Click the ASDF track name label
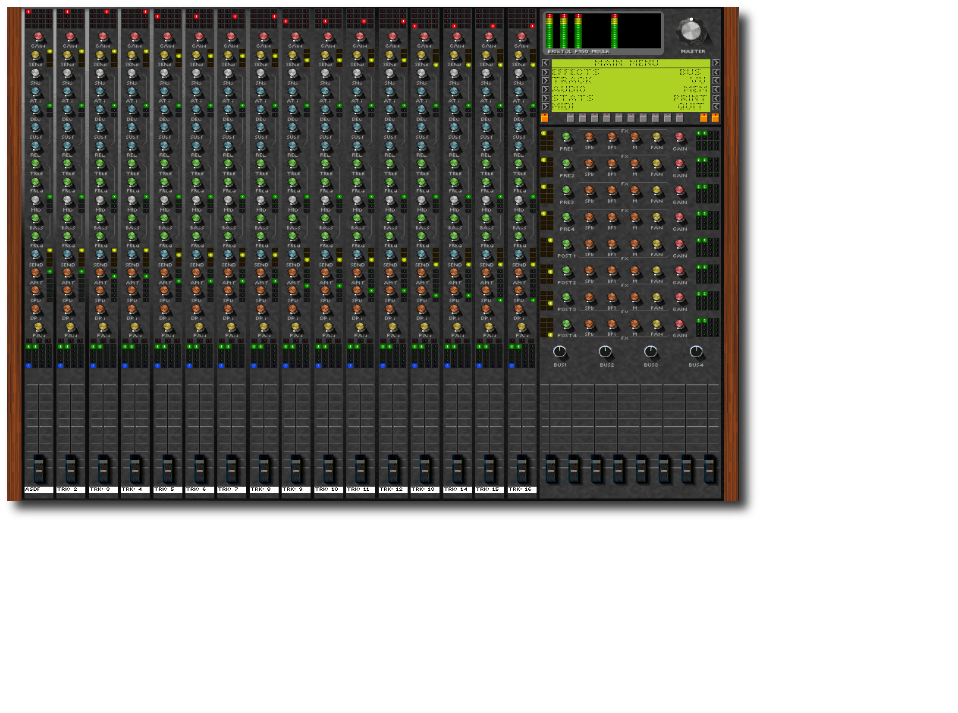 (38, 489)
